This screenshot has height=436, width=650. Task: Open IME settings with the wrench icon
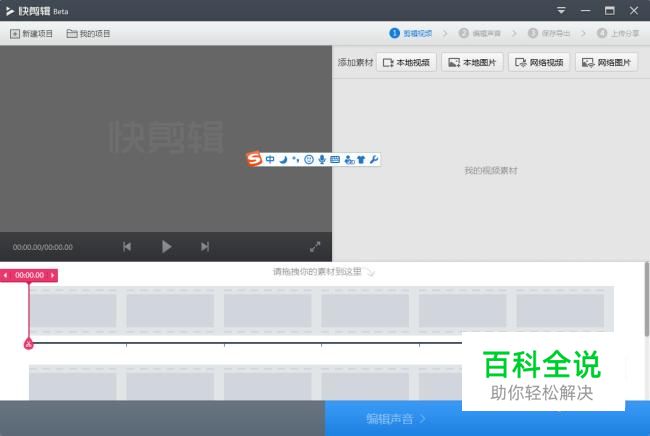(374, 160)
